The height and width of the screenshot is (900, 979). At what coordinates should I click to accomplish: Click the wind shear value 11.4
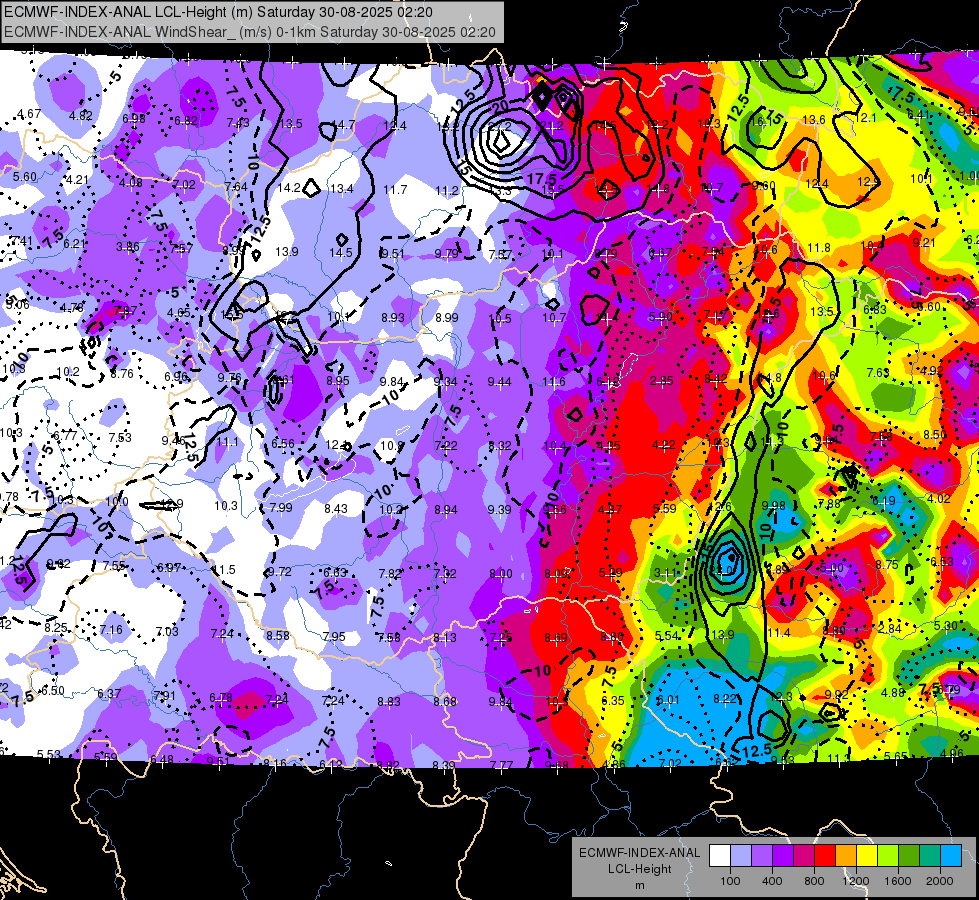pyautogui.click(x=779, y=633)
